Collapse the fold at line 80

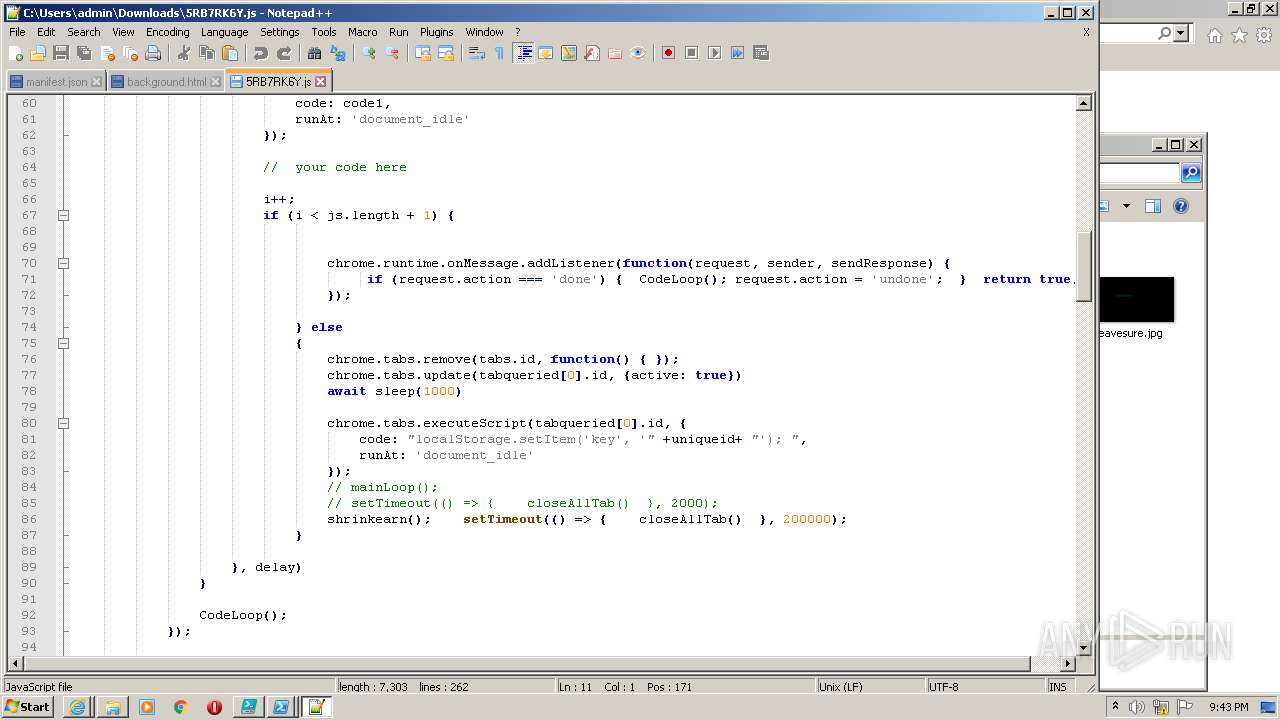63,423
